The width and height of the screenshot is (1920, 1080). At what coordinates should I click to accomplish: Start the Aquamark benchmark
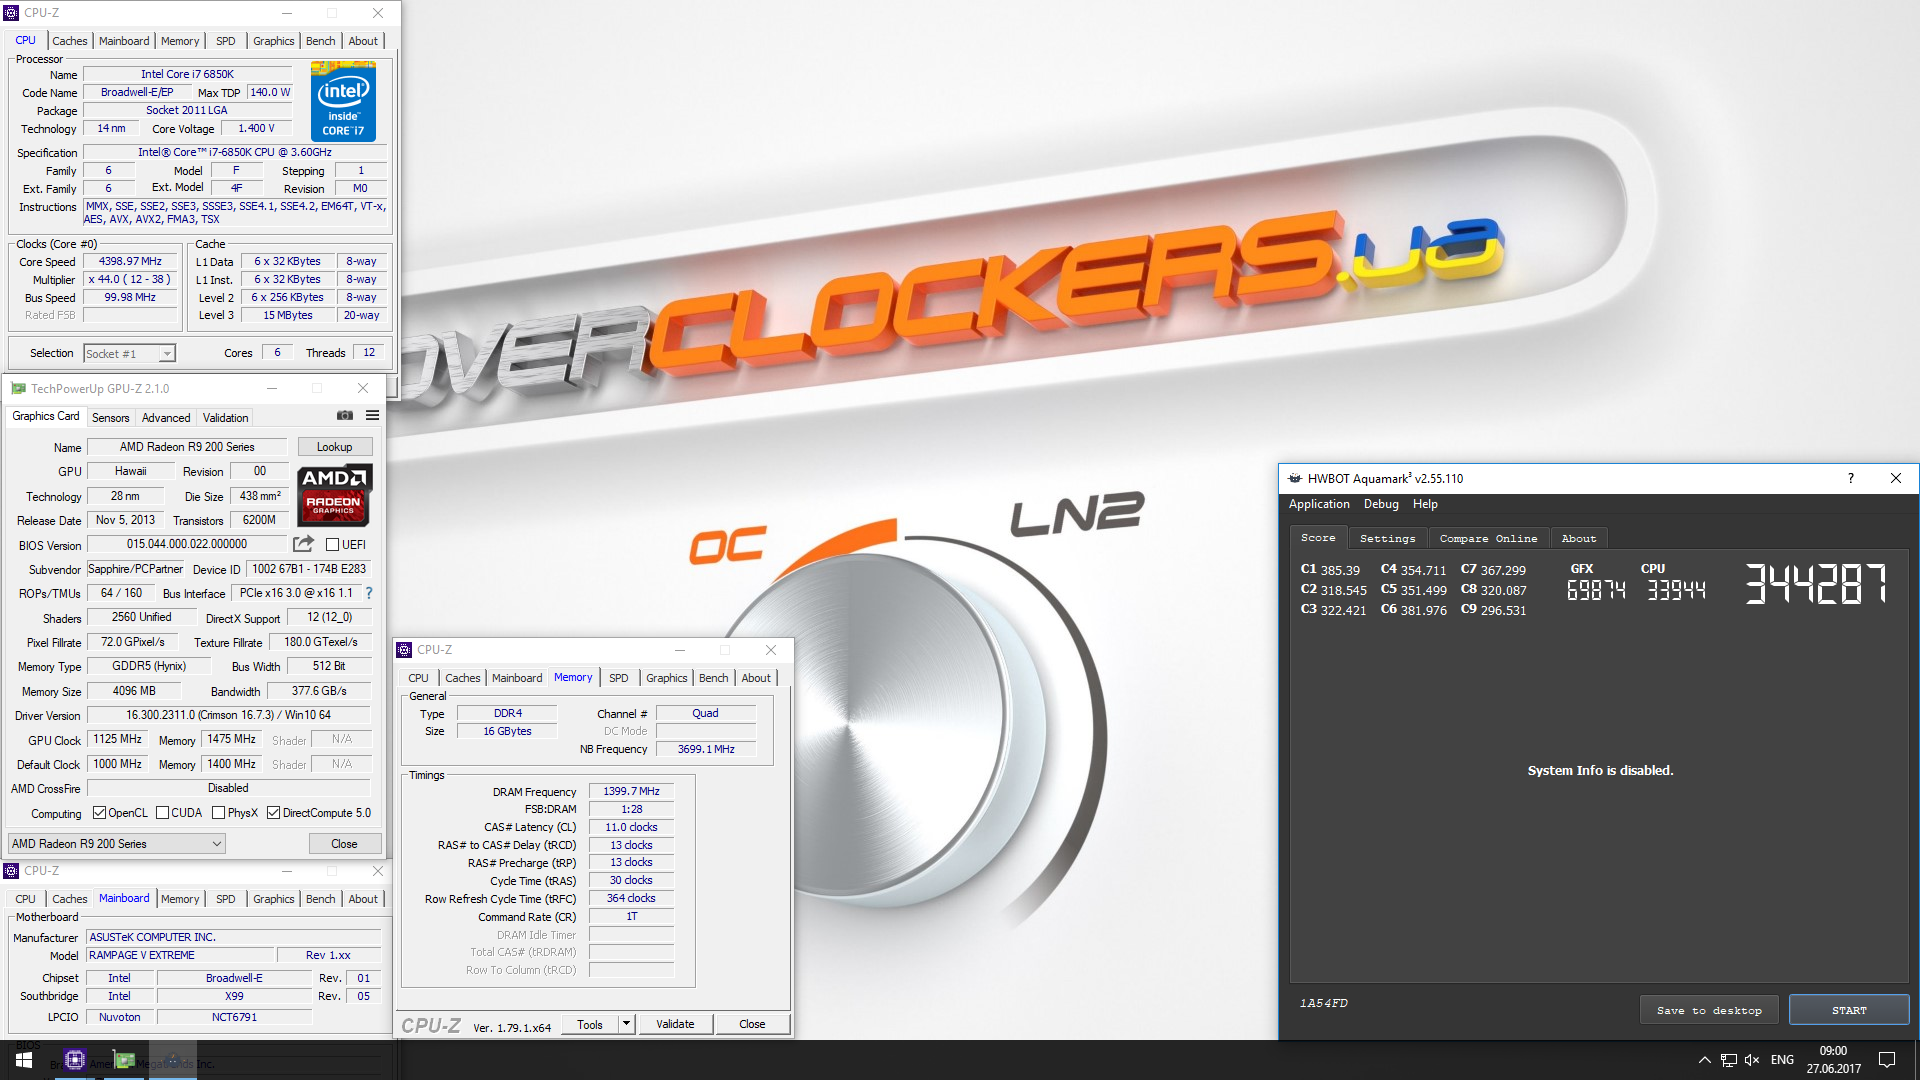click(x=1849, y=1010)
